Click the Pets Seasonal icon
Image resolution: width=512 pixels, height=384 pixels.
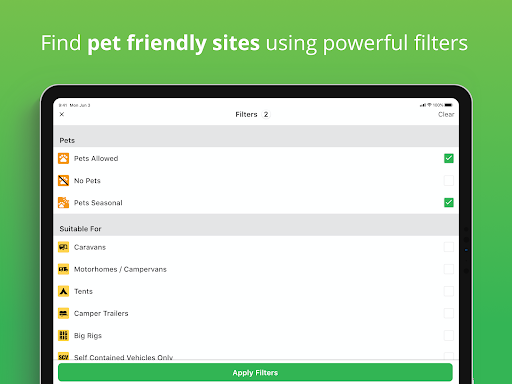pos(63,203)
